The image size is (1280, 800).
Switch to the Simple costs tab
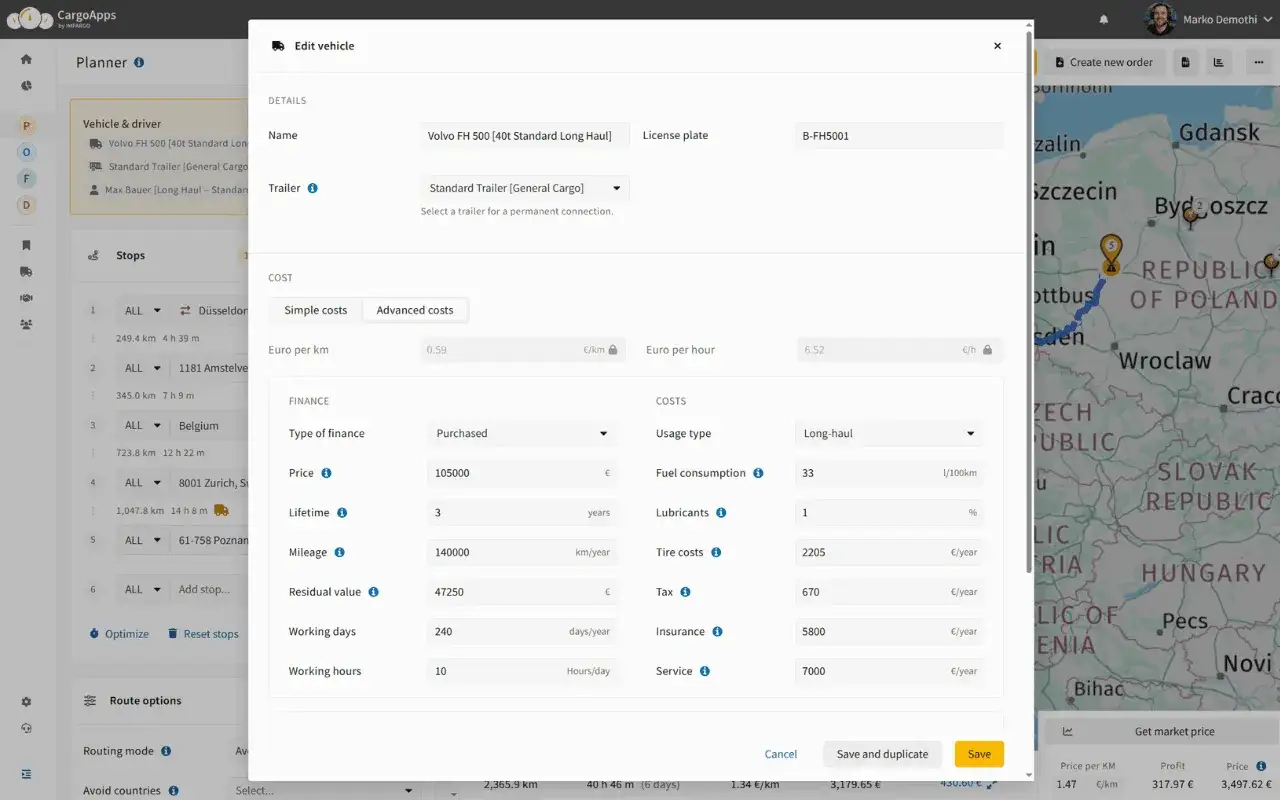316,310
